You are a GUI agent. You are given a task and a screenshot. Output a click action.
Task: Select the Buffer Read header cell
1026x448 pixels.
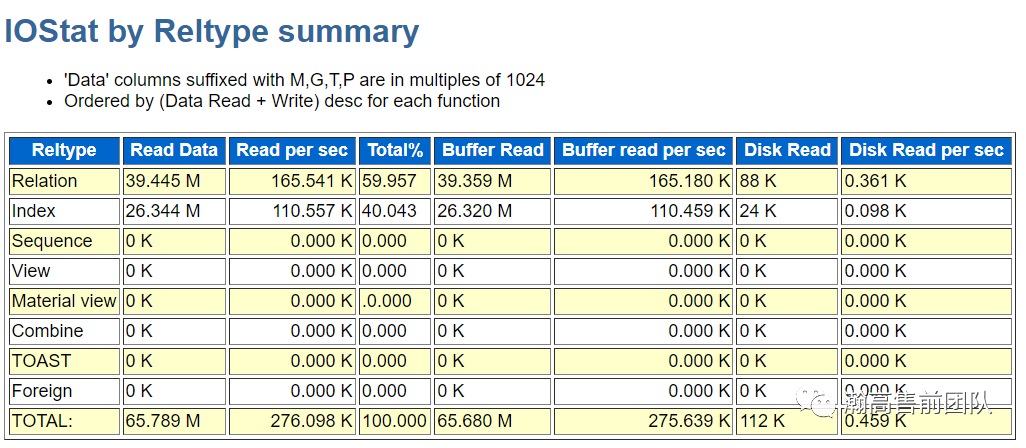pos(493,150)
